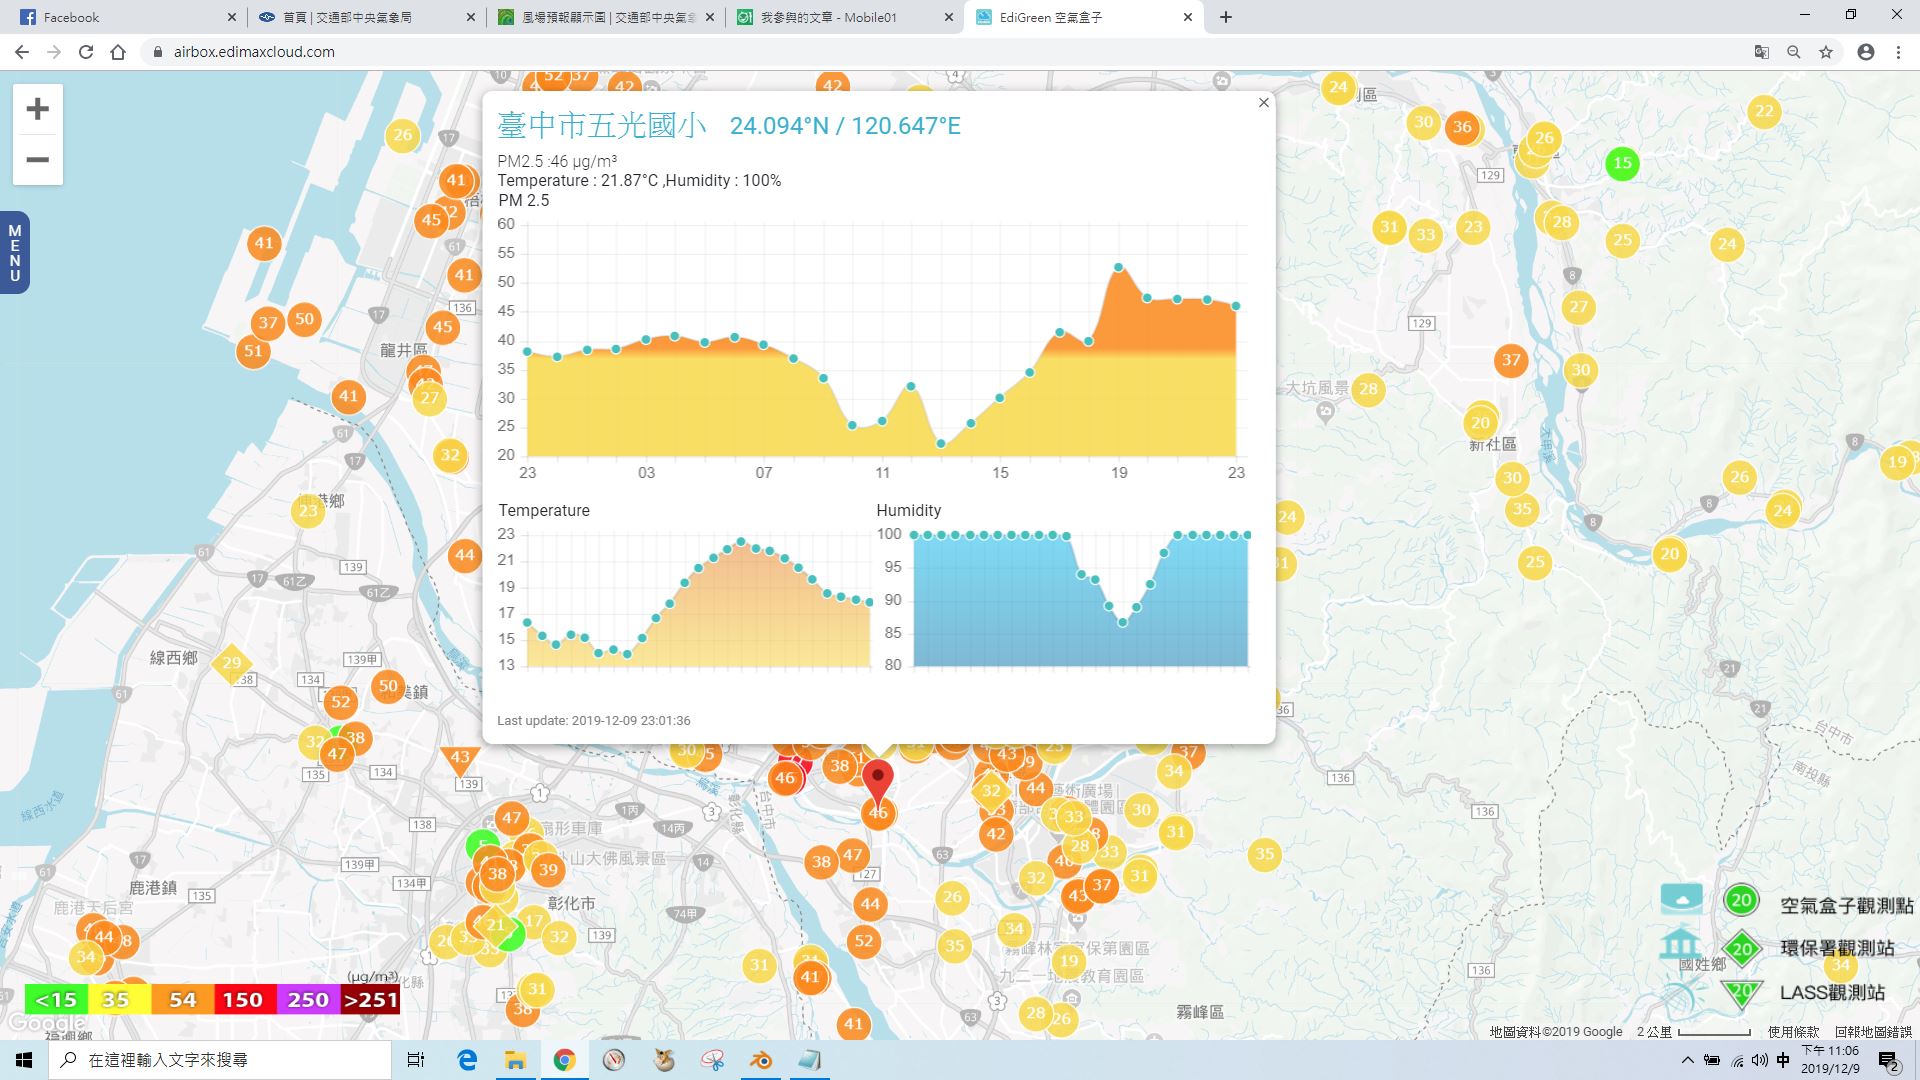Select the orange marker showing 36
Viewport: 1920px width, 1080px height.
coord(1462,127)
